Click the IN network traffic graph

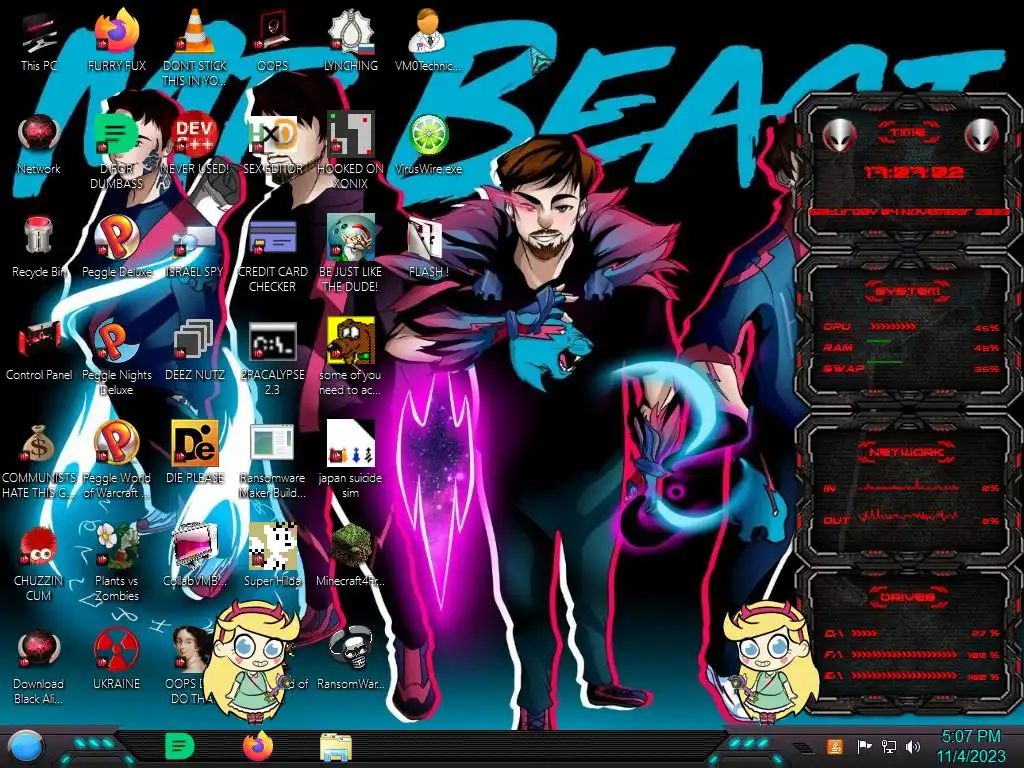[908, 487]
